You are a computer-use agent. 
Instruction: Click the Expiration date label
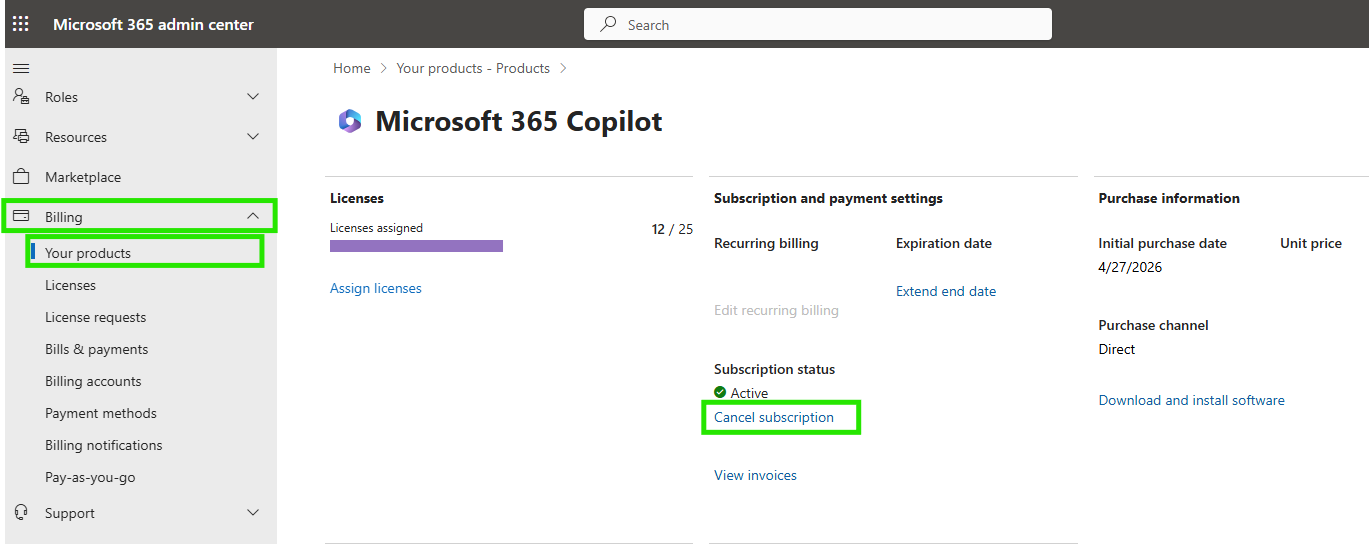tap(944, 243)
